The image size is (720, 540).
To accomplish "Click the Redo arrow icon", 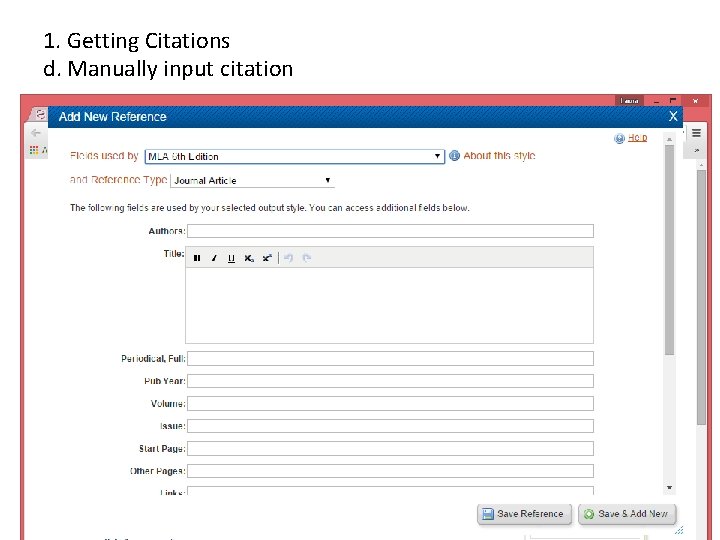I will pyautogui.click(x=307, y=258).
